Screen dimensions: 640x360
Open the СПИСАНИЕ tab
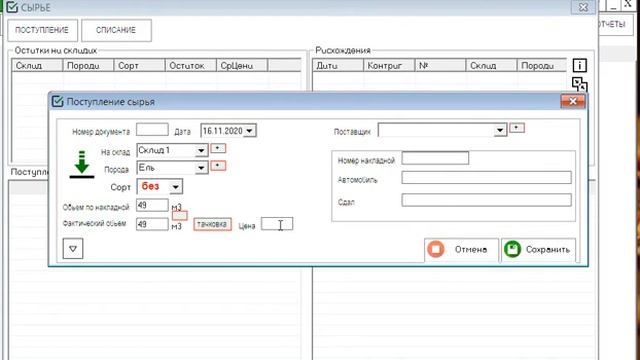116,30
